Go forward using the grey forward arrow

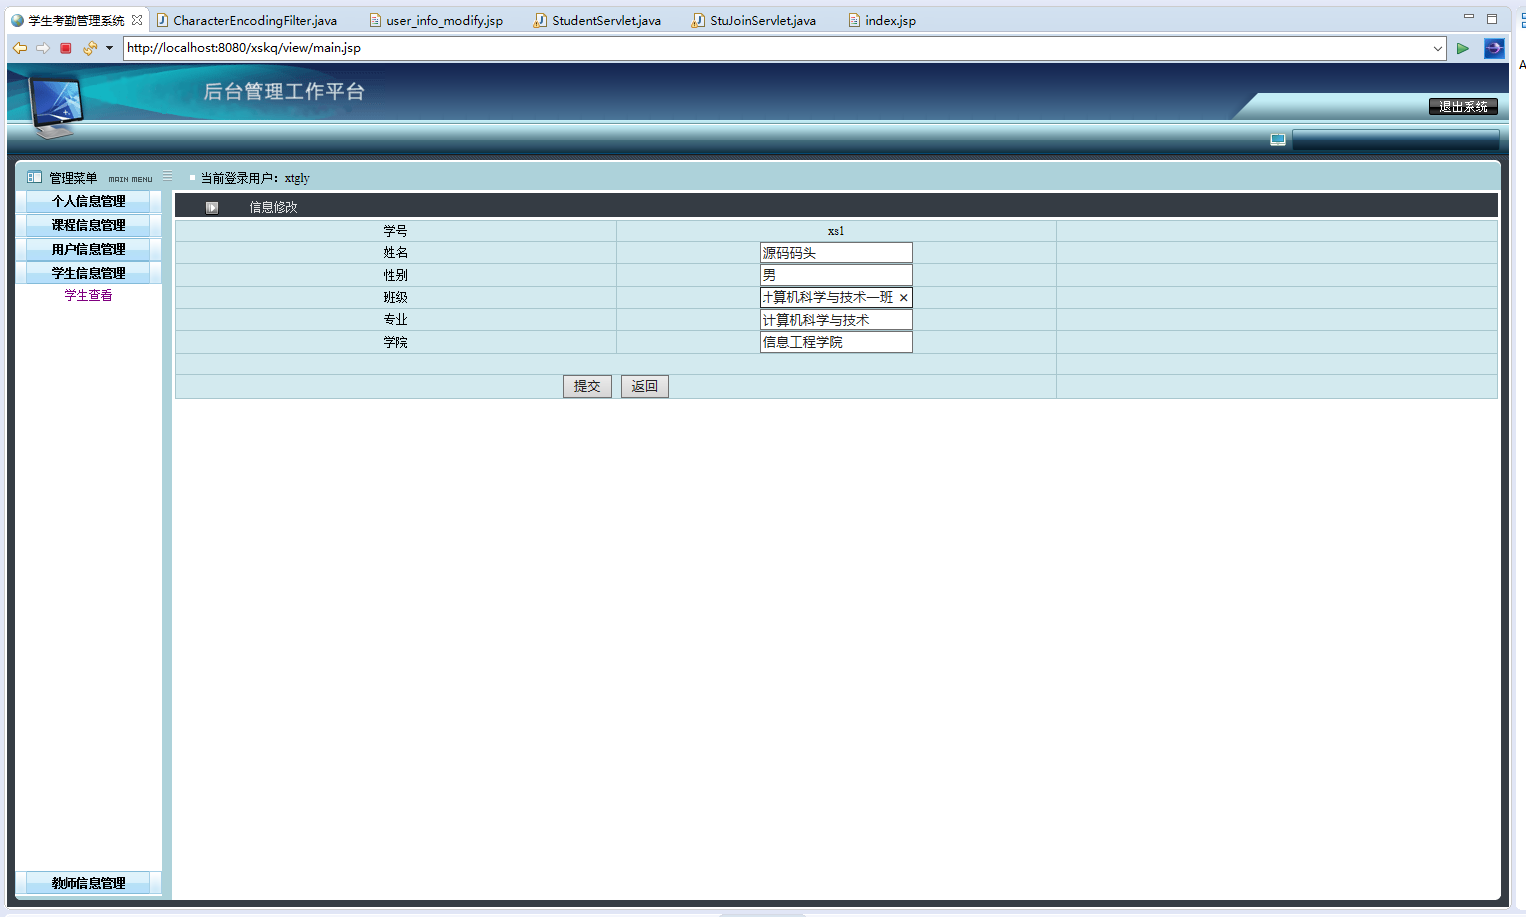point(42,48)
